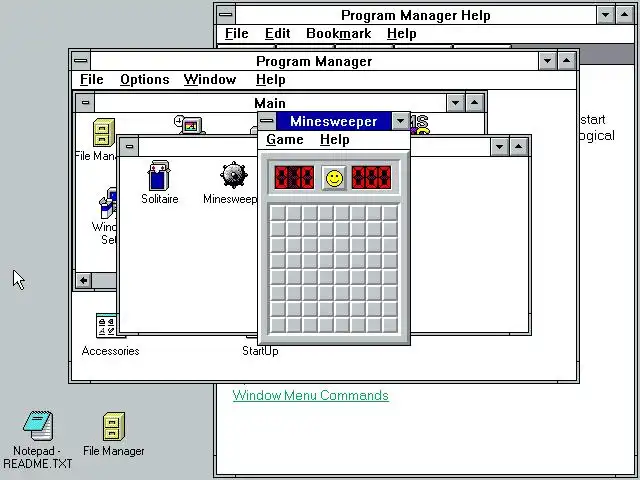Open the Minesweeper window control menu box
640x480 pixels.
click(267, 121)
